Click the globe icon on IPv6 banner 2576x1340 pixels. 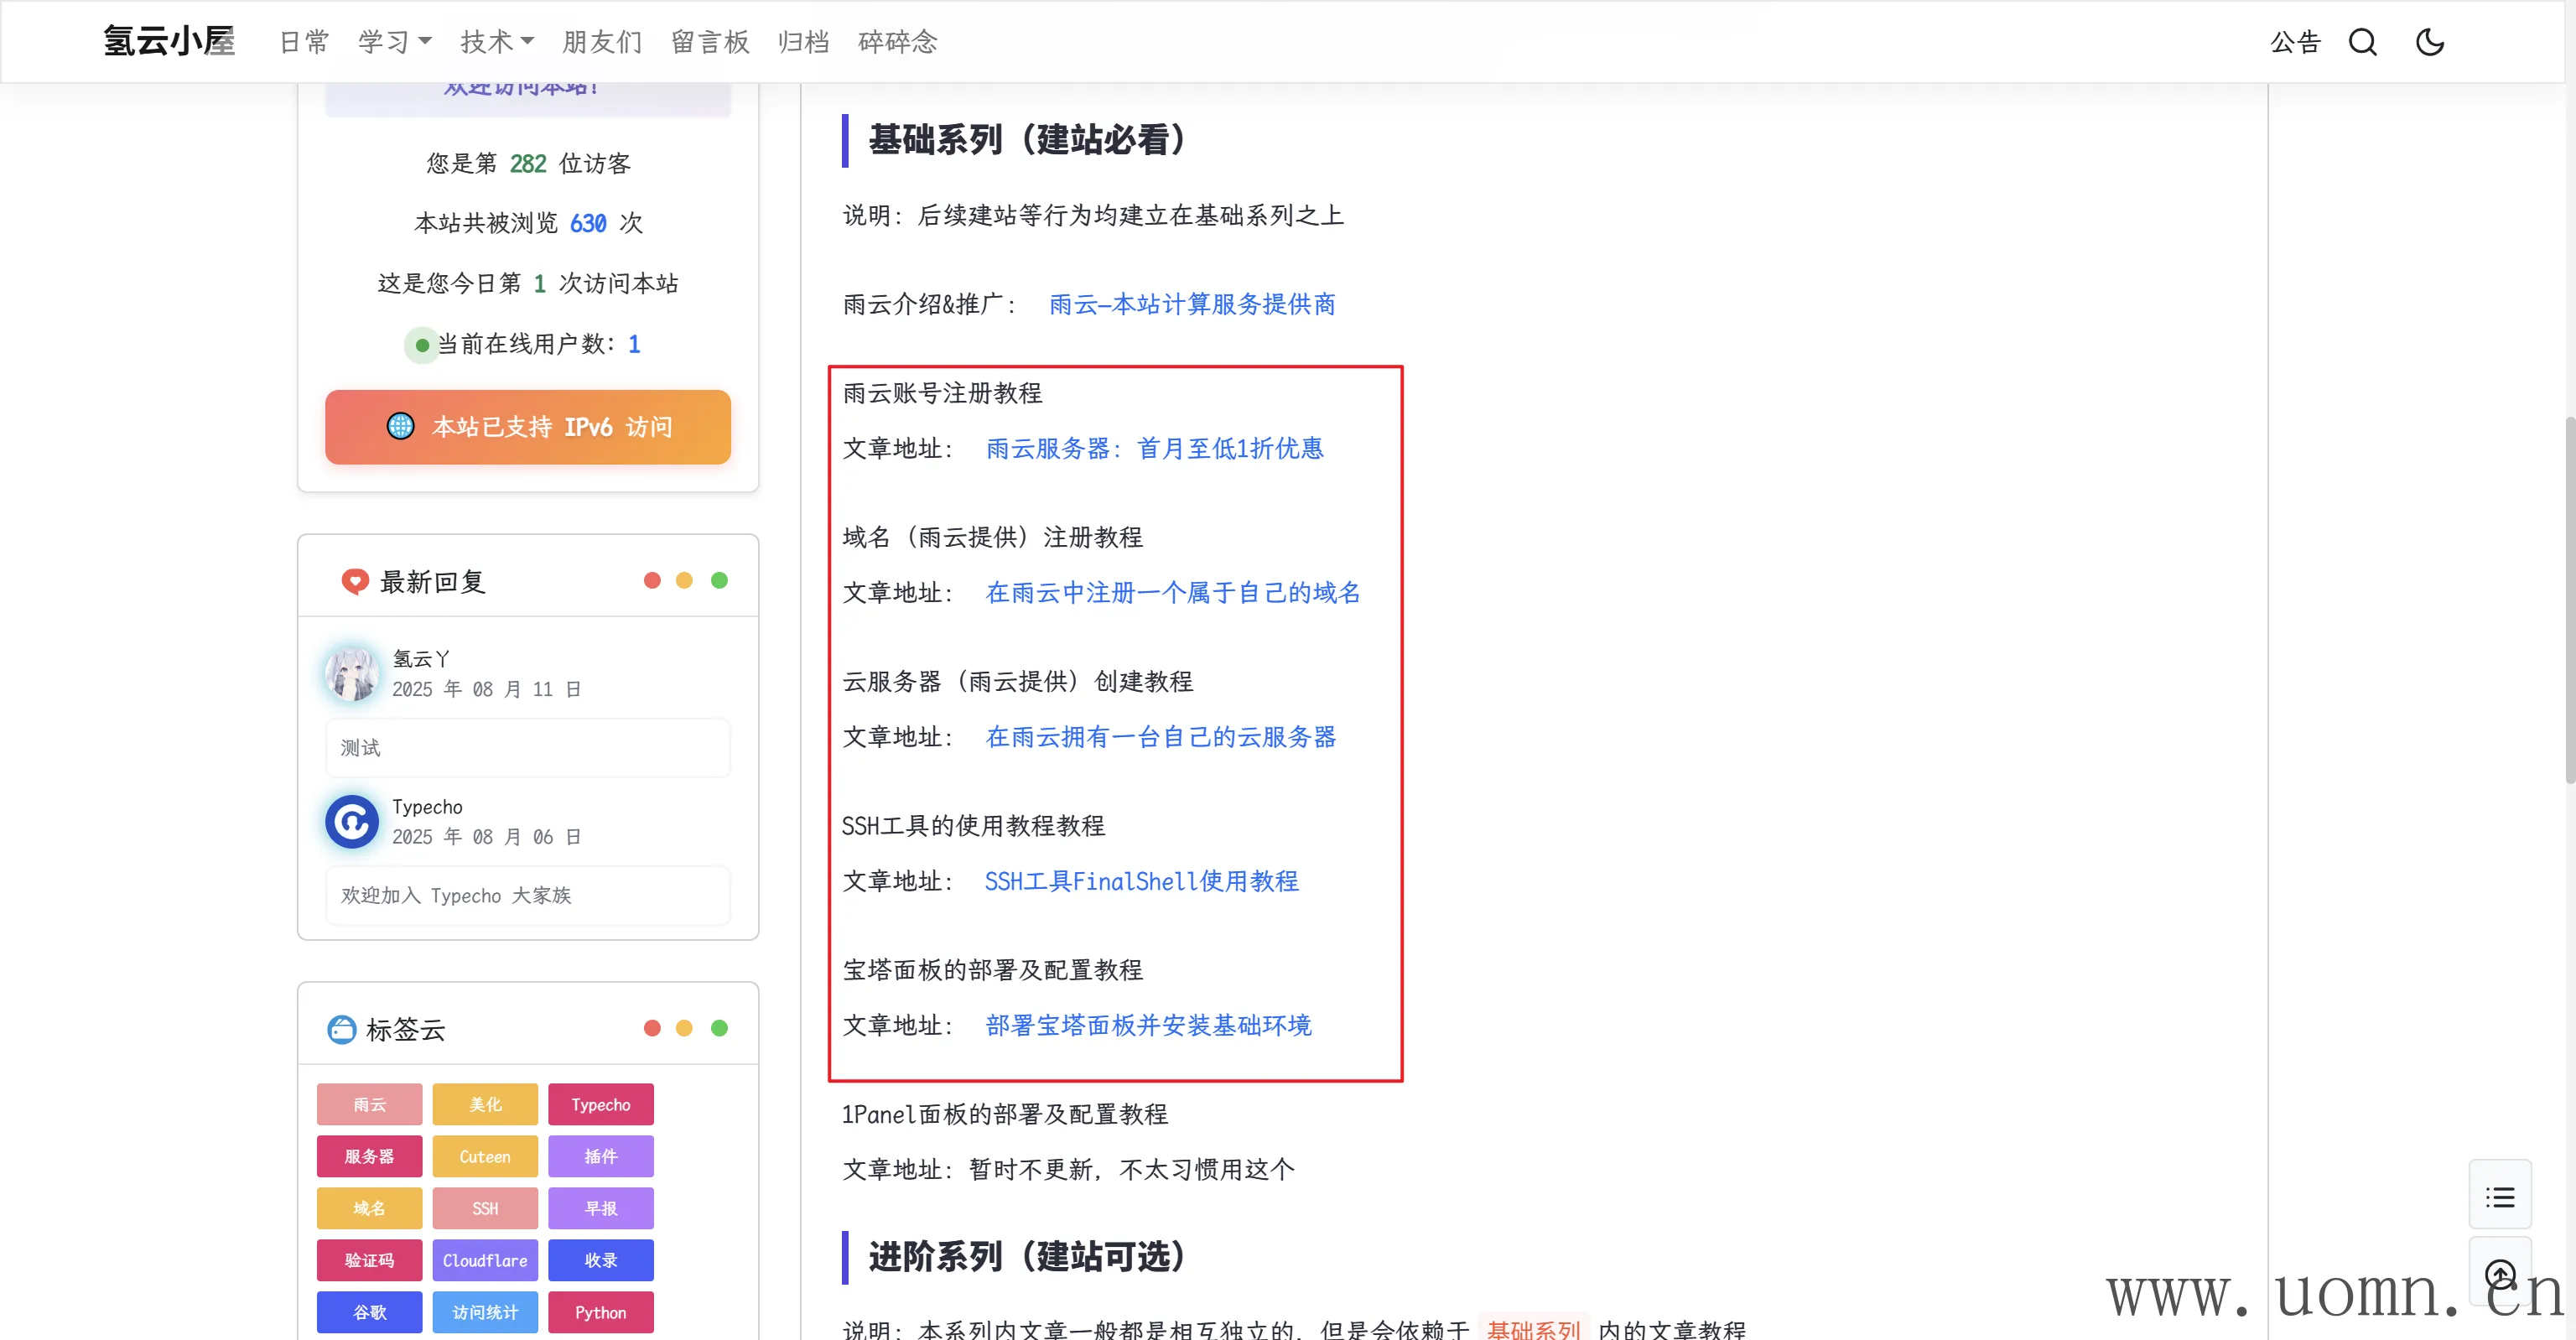tap(400, 426)
